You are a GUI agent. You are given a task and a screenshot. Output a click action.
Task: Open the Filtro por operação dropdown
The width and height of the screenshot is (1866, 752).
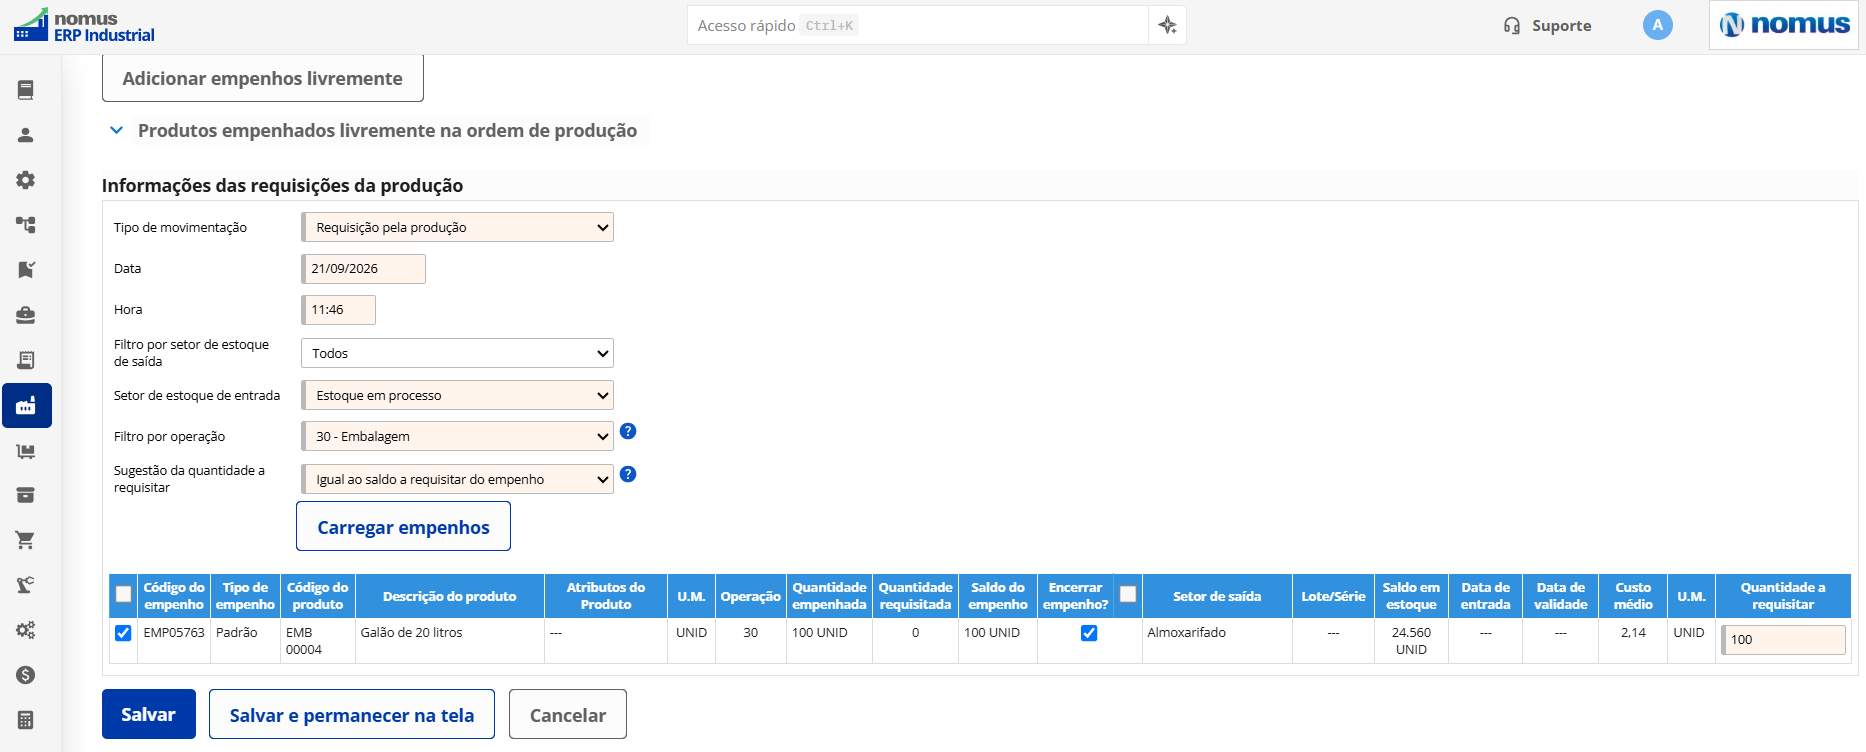(458, 436)
